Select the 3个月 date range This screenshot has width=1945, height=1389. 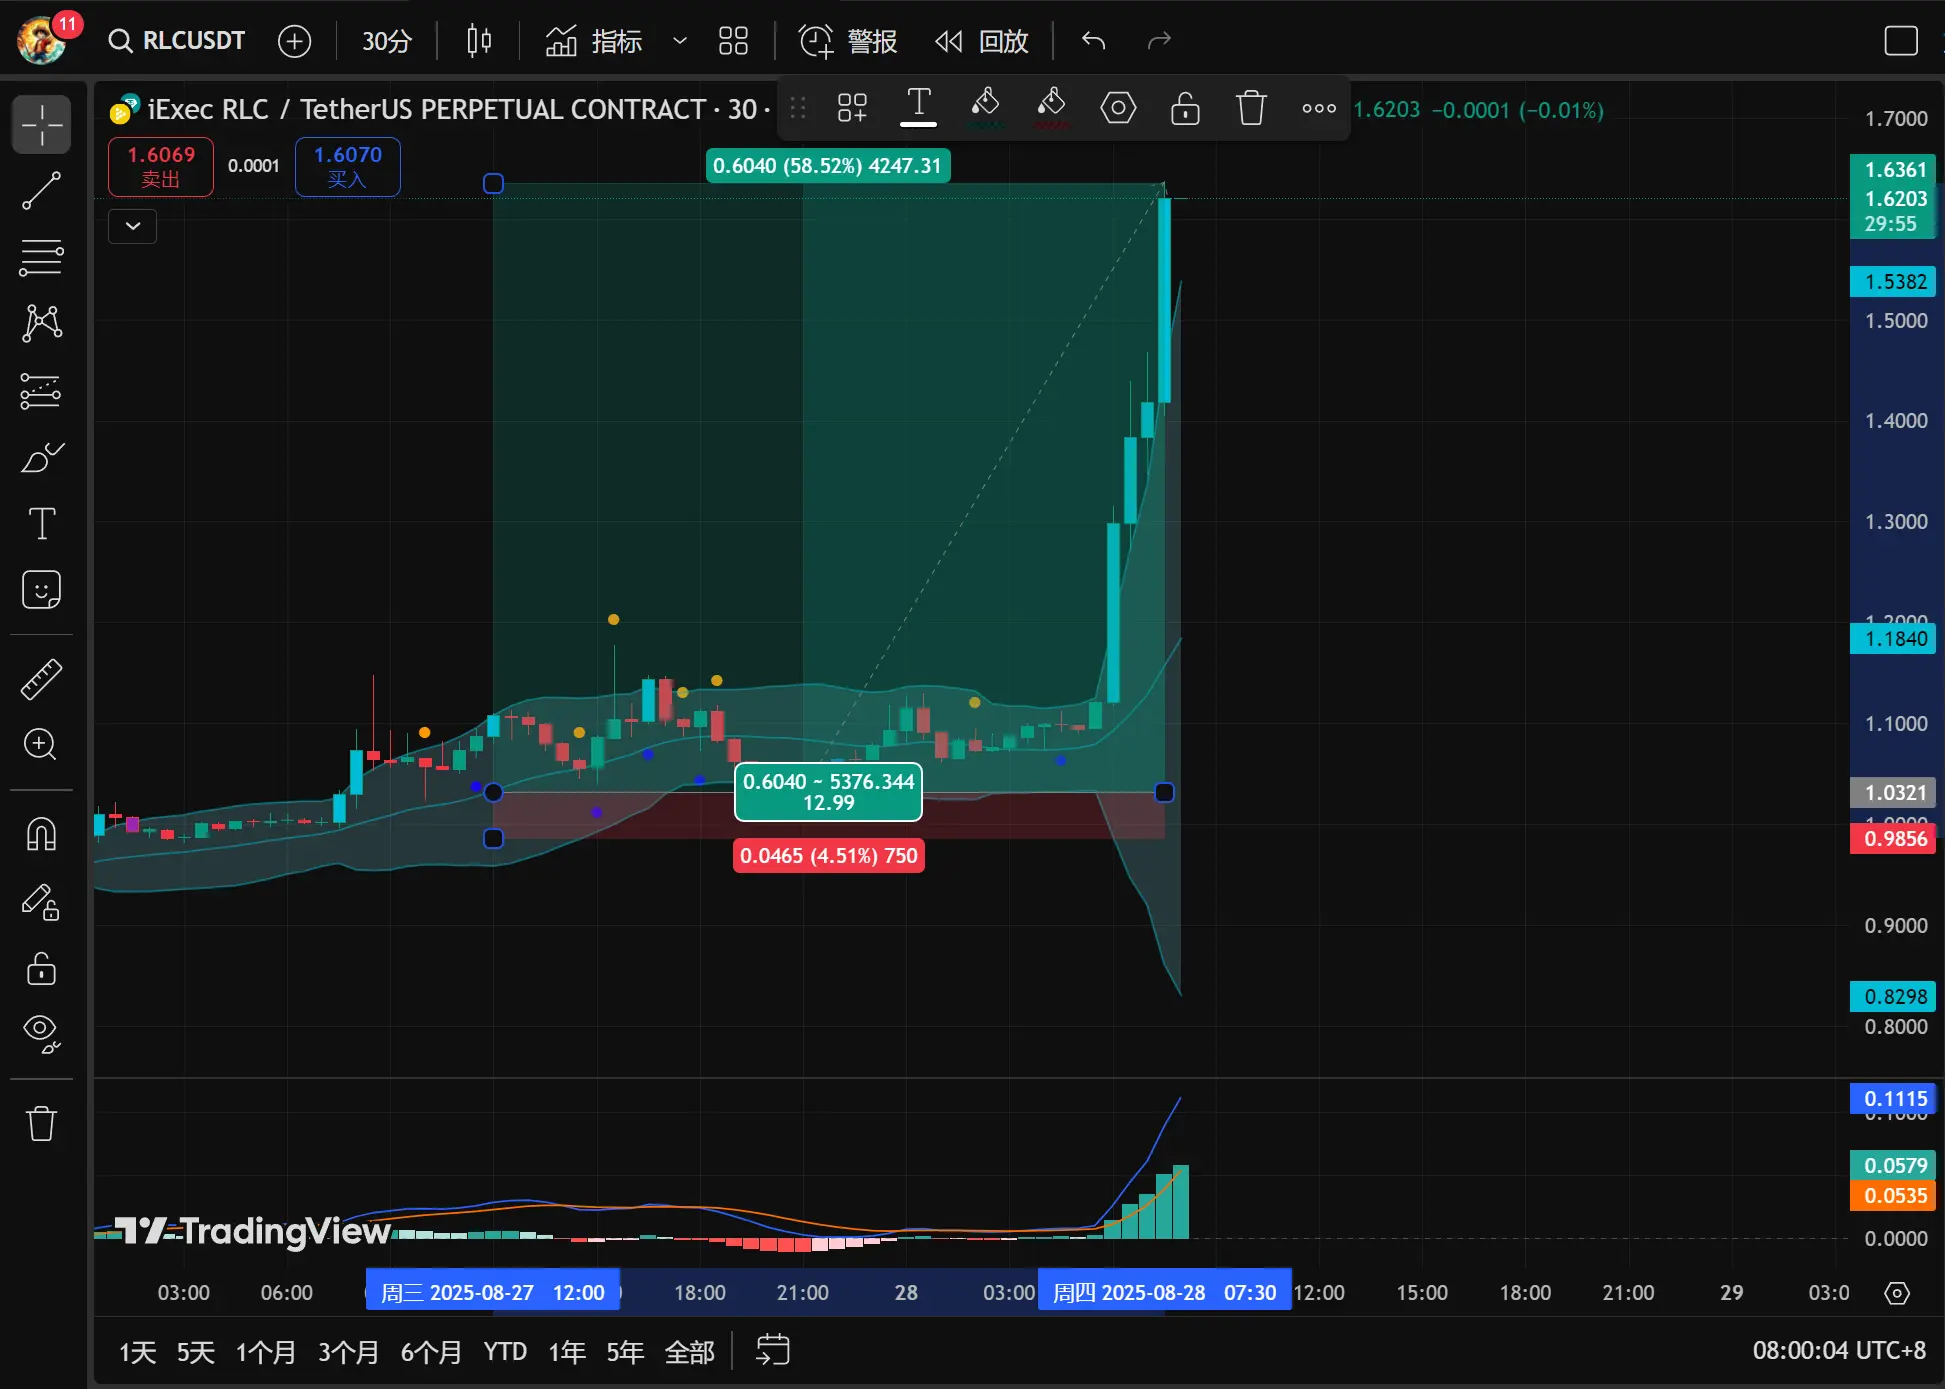[349, 1352]
